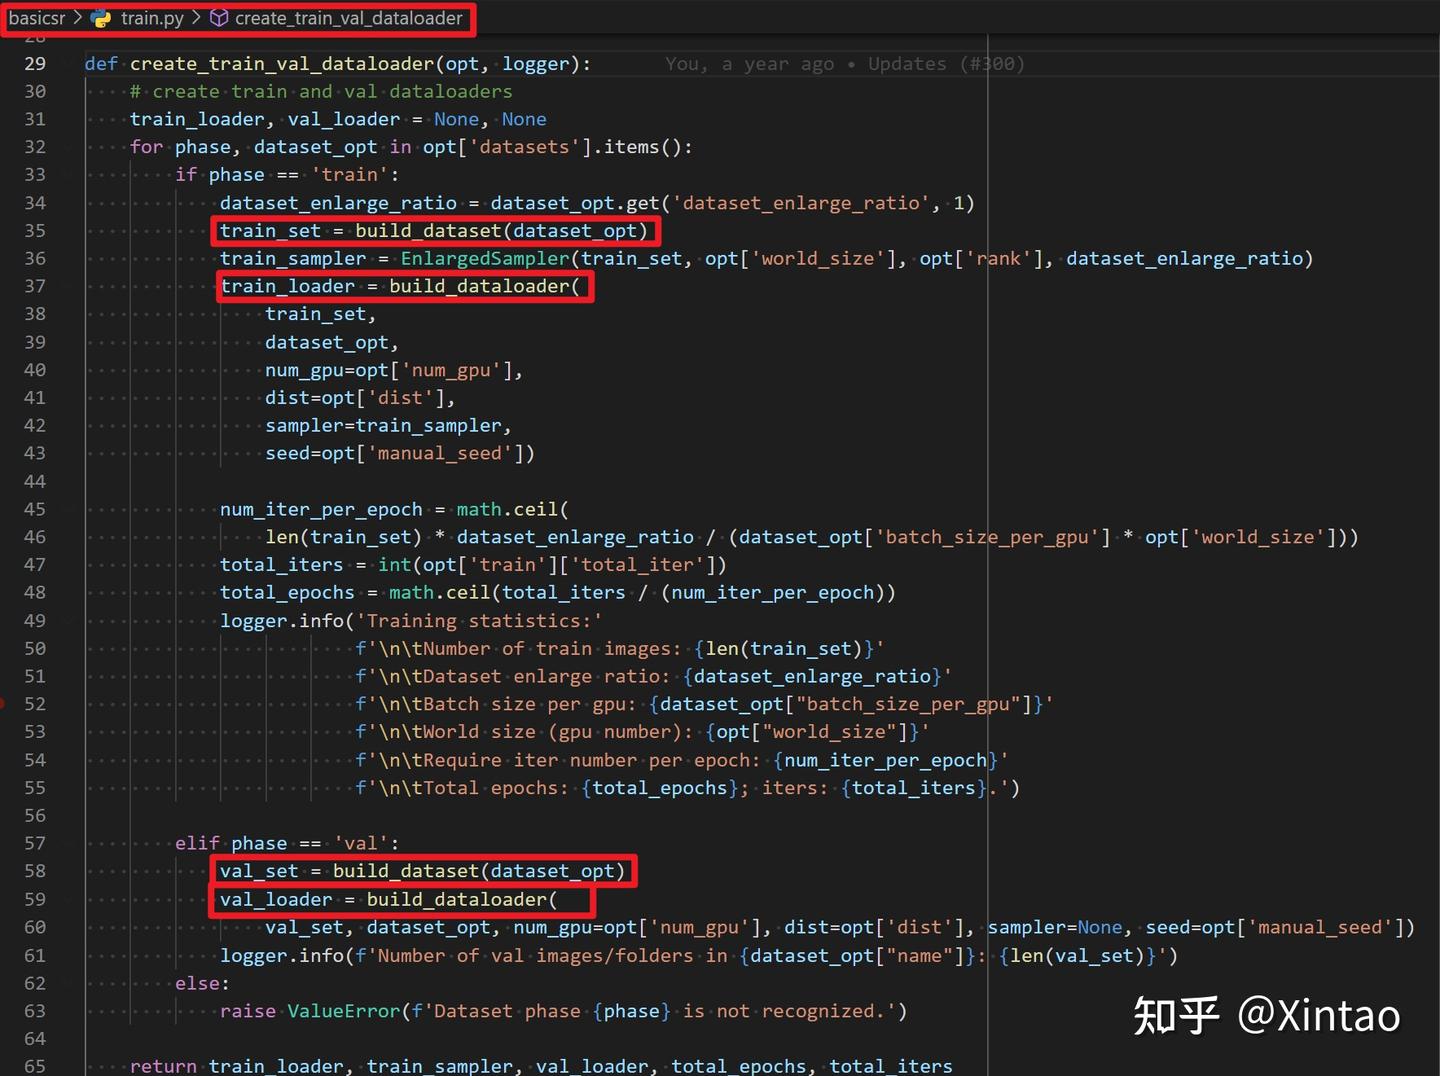Open the basicsr folder breadcrumb
Viewport: 1440px width, 1076px height.
coord(37,18)
